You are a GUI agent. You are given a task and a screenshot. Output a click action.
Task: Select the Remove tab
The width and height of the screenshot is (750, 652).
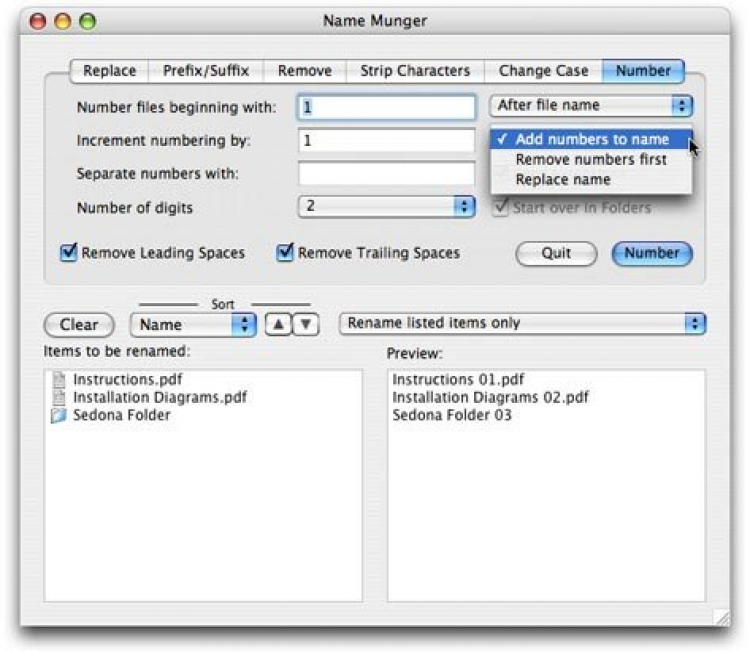coord(305,71)
